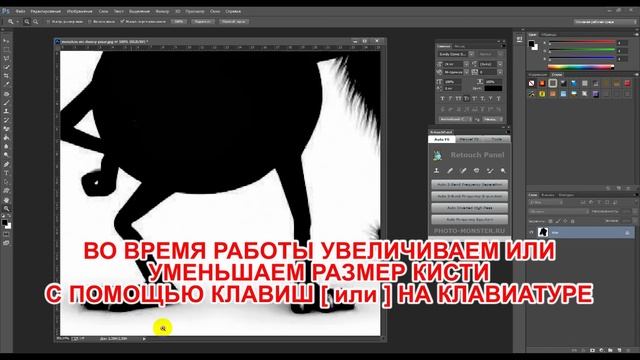
Task: Select the Lasso tool
Action: (6, 58)
